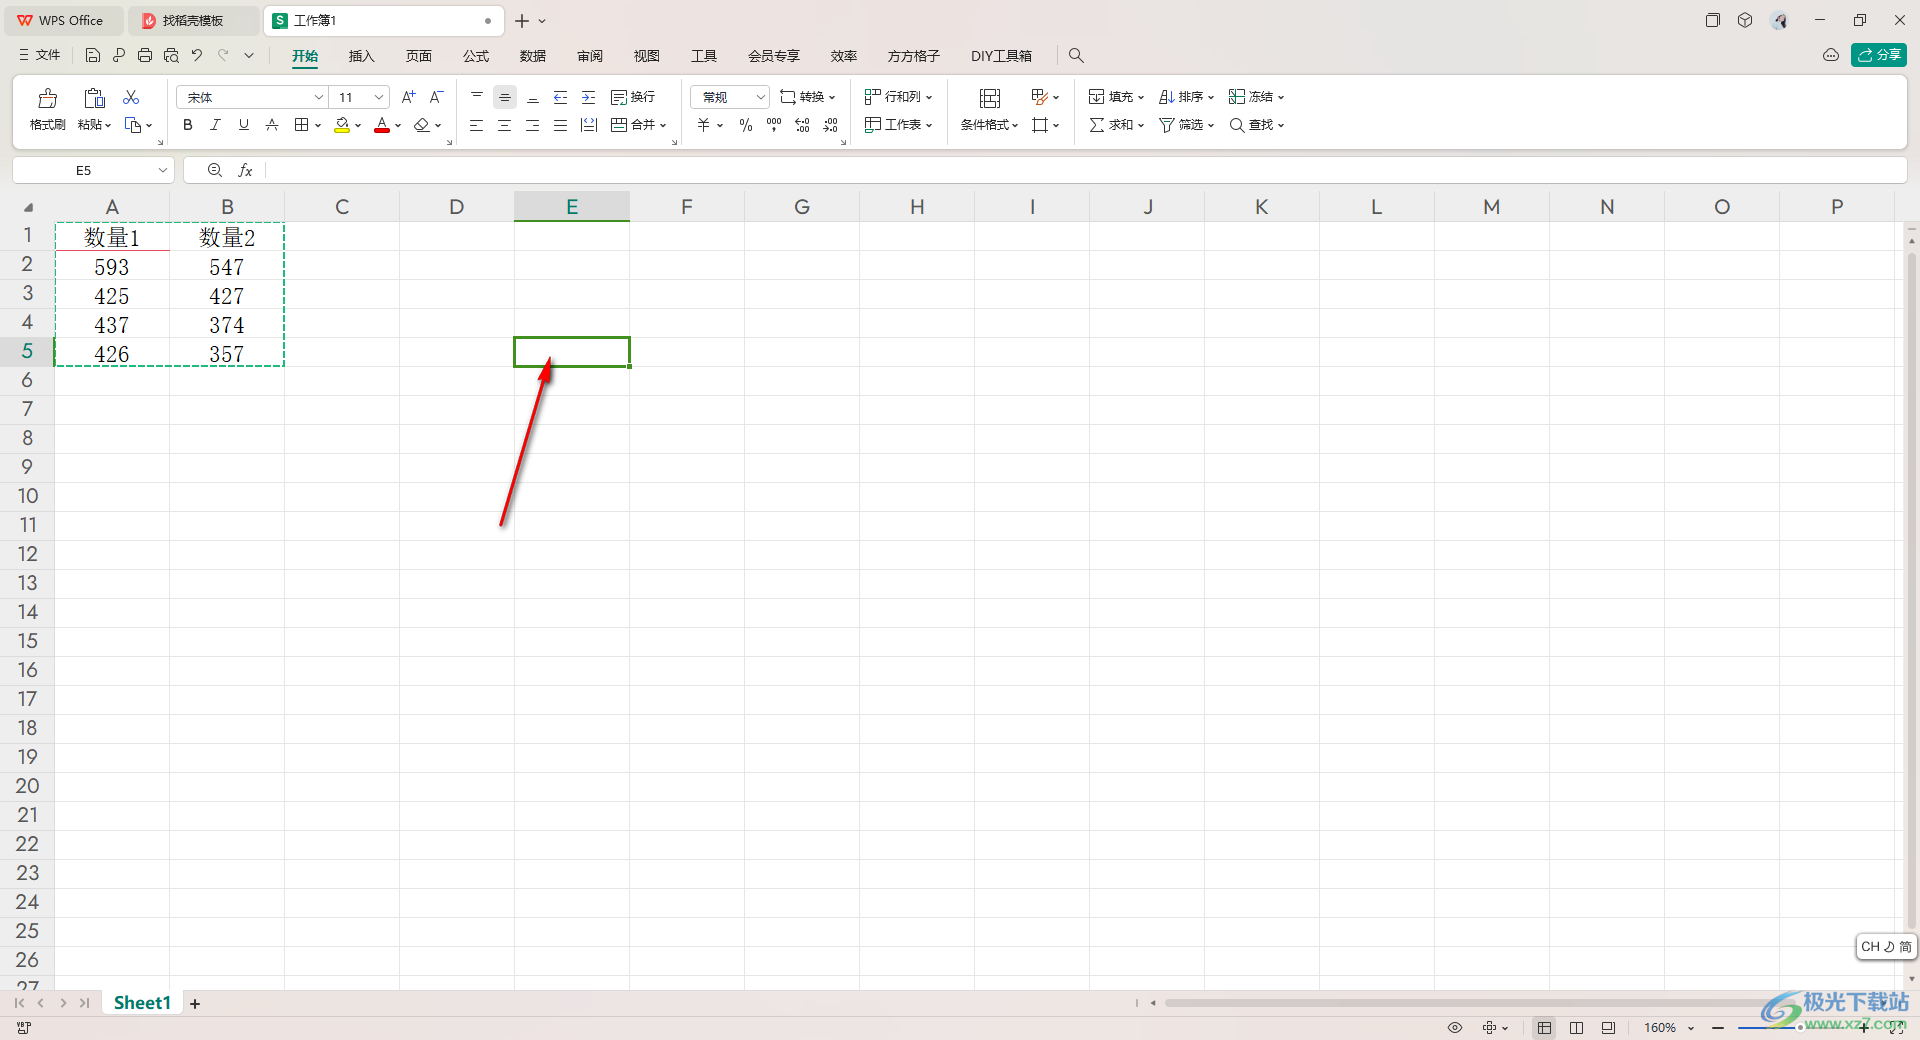Cut selection with the scissors icon

click(x=131, y=97)
